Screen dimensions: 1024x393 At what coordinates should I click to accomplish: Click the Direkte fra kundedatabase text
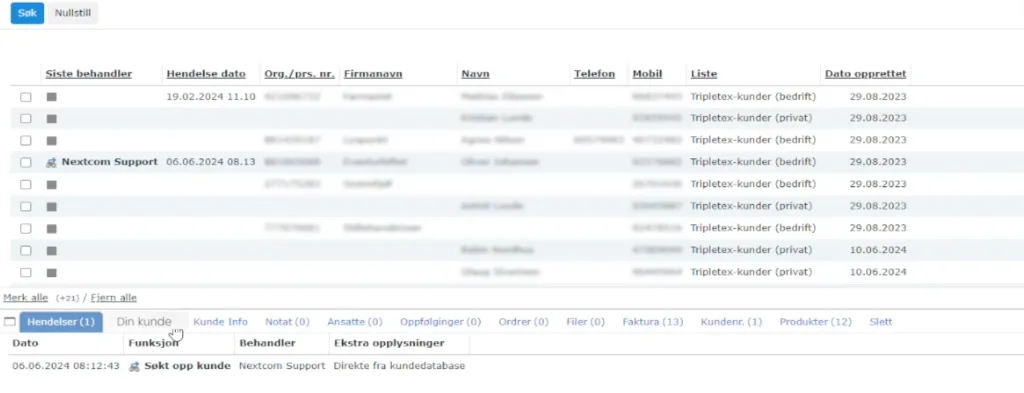[400, 366]
